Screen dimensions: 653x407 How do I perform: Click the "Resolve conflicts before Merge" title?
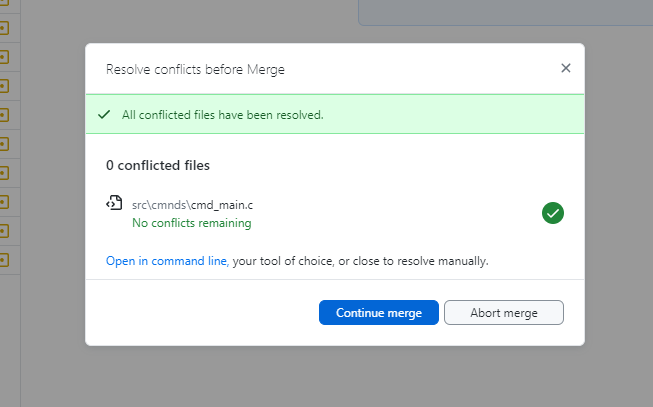195,69
